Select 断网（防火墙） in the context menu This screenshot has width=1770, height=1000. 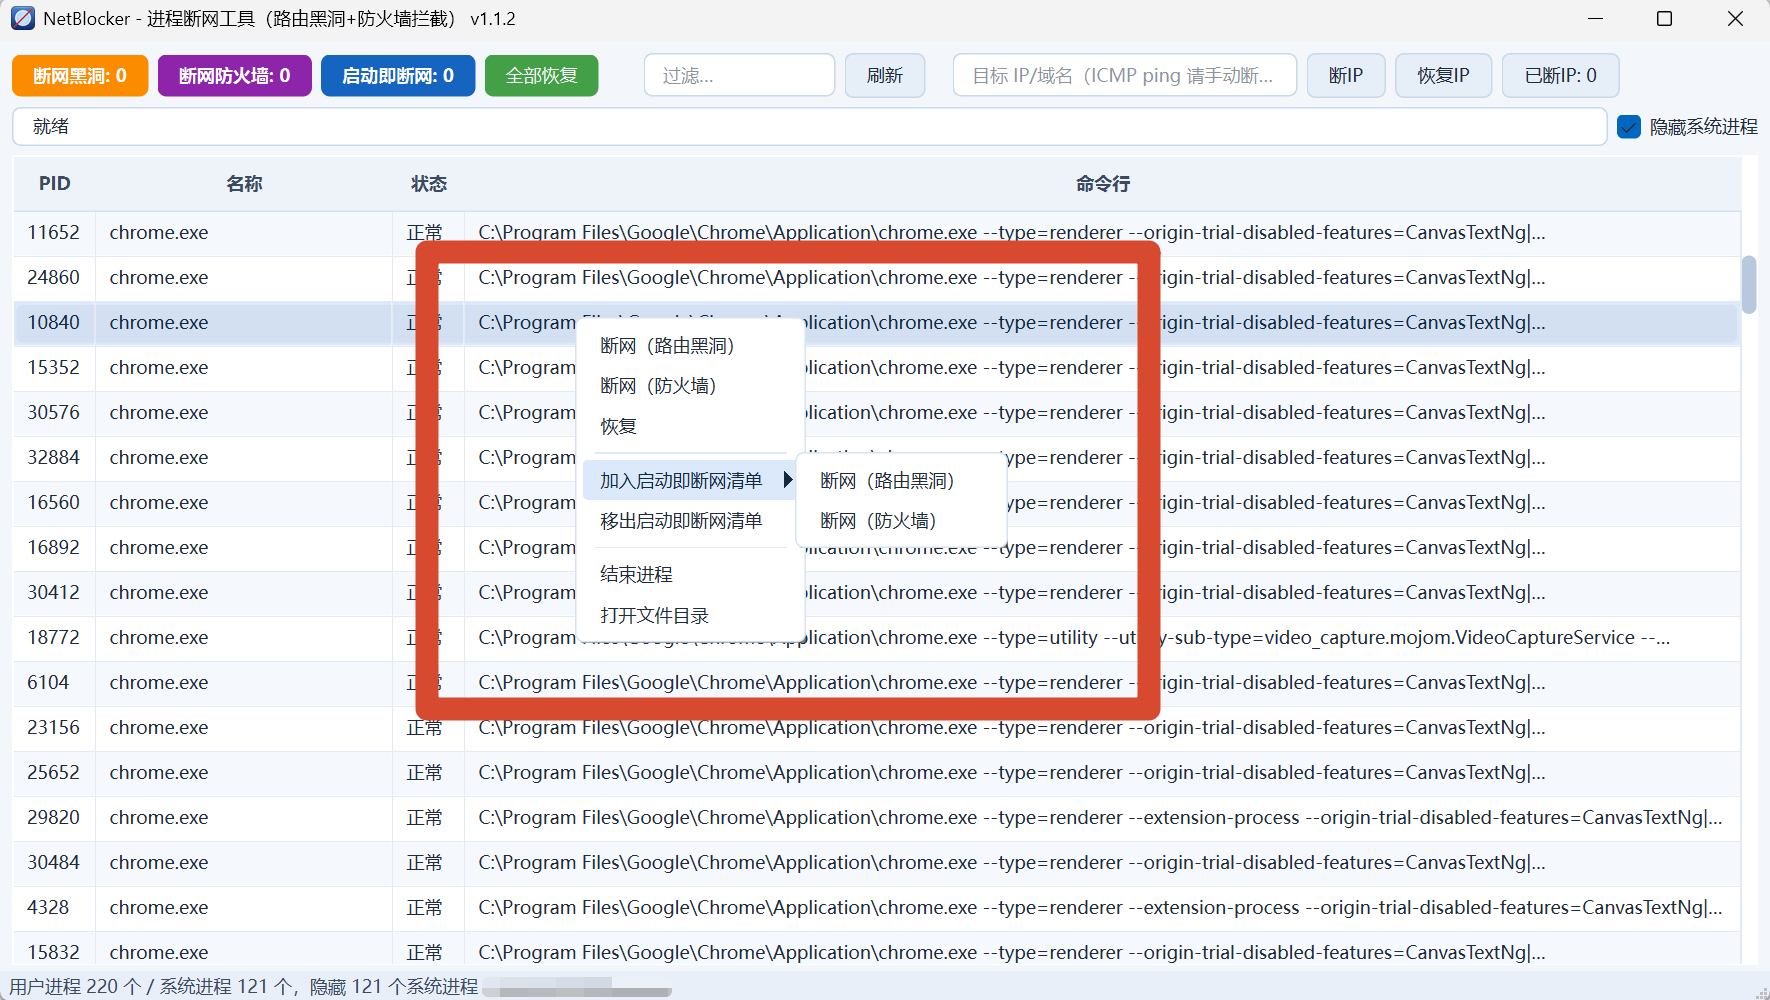[658, 386]
